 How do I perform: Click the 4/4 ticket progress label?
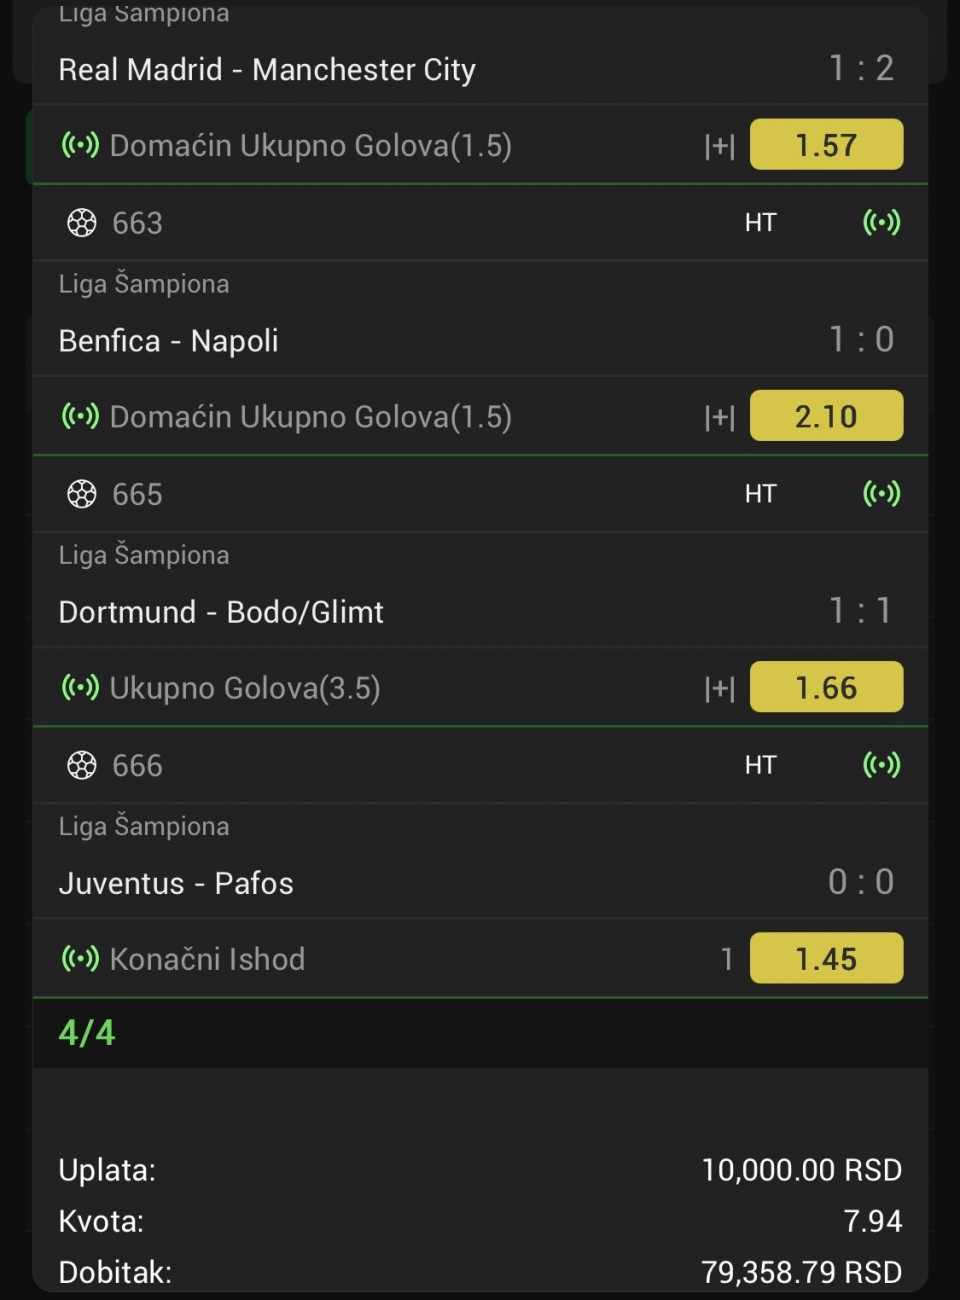point(87,1033)
